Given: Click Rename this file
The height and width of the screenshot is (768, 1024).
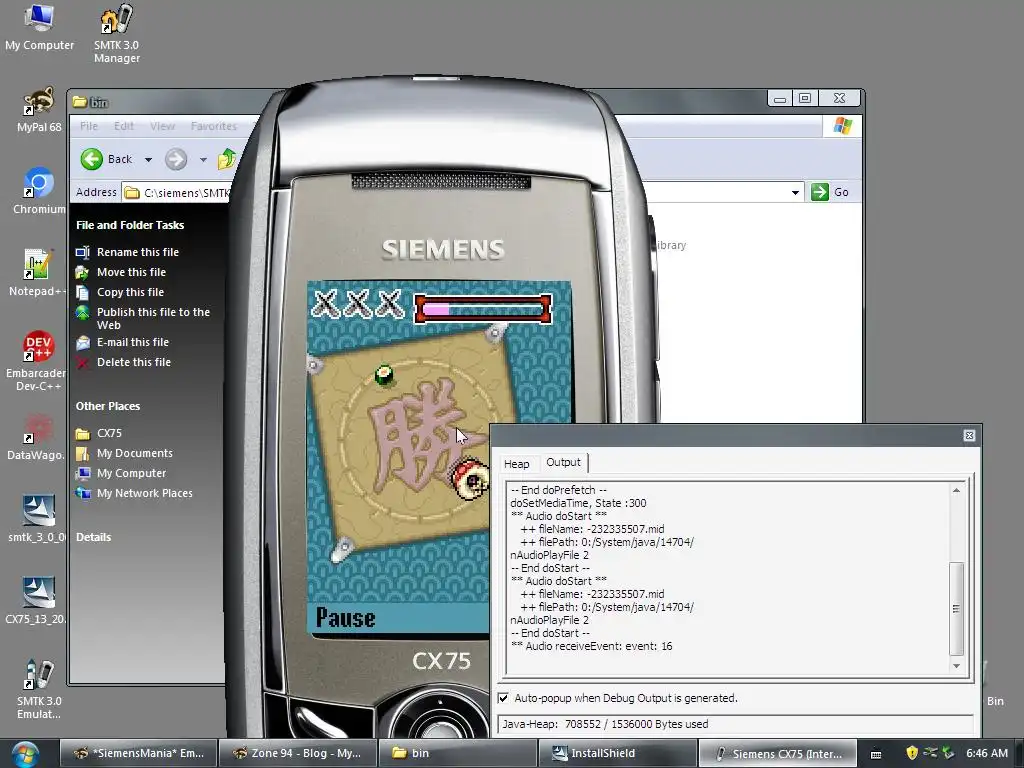Looking at the screenshot, I should click(x=138, y=252).
